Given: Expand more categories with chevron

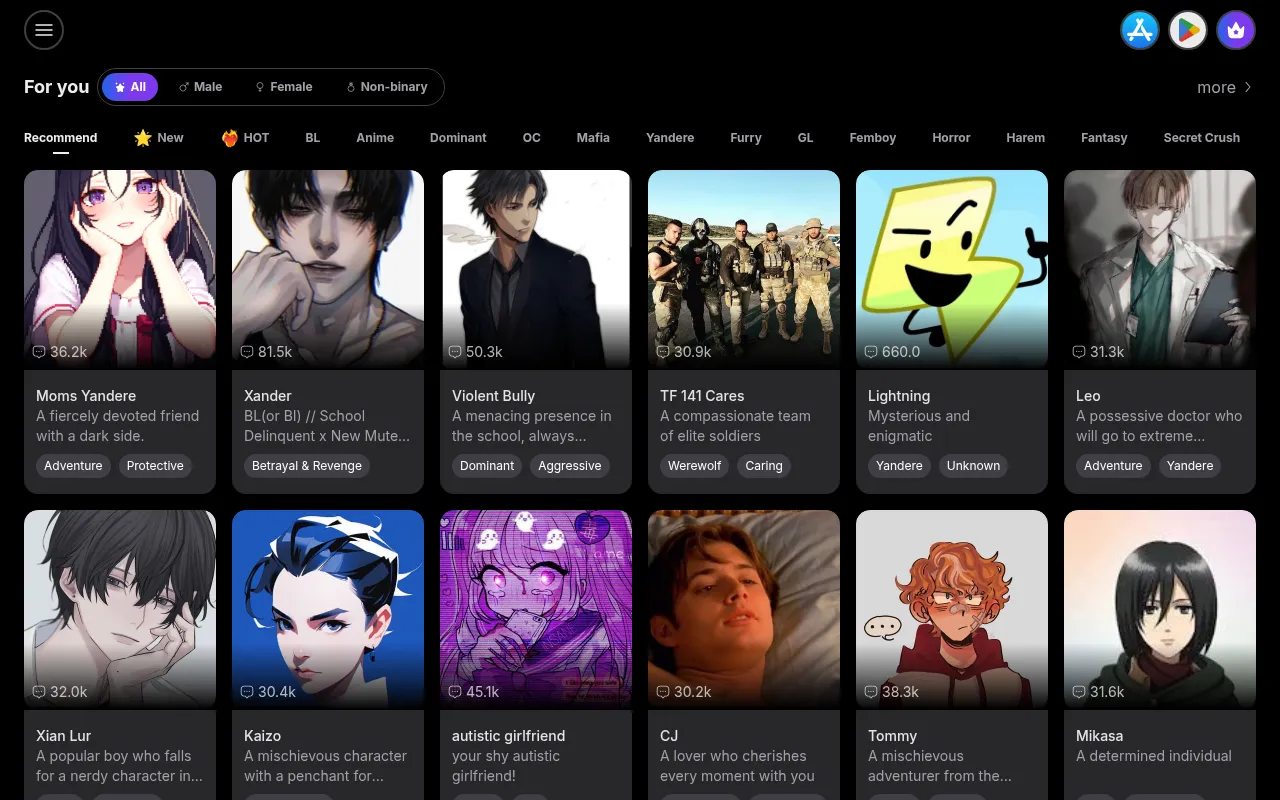Looking at the screenshot, I should point(1225,87).
